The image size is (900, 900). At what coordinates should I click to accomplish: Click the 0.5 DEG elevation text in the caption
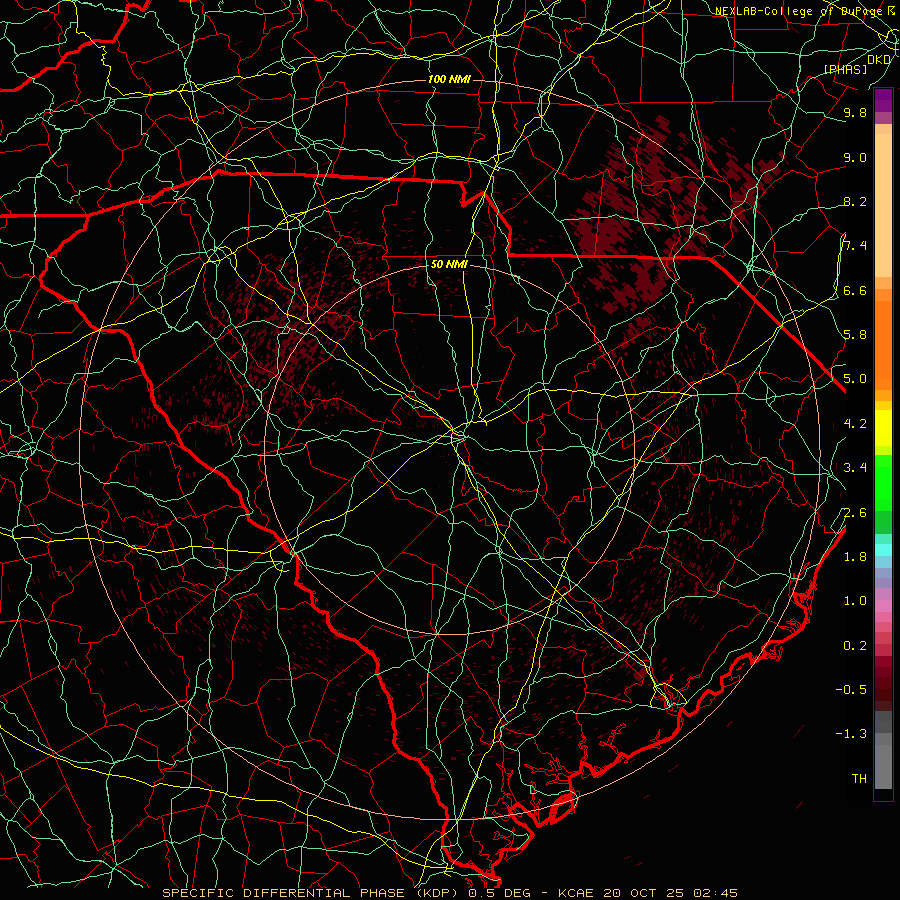(499, 893)
